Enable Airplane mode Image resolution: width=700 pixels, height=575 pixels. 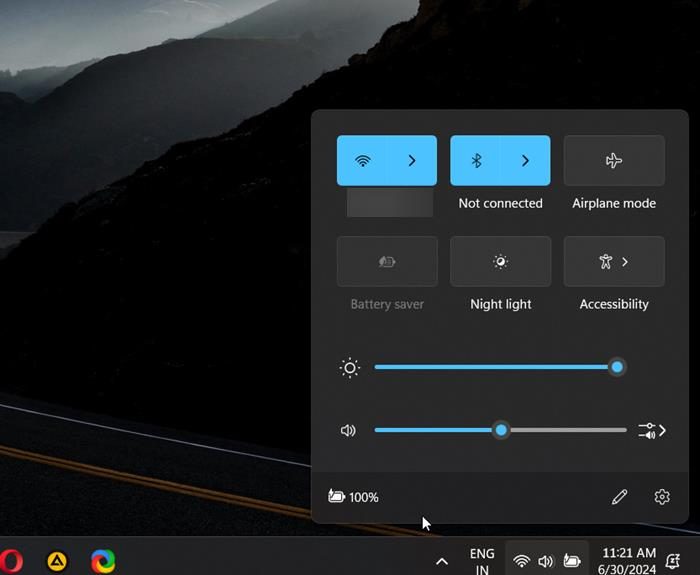tap(614, 161)
